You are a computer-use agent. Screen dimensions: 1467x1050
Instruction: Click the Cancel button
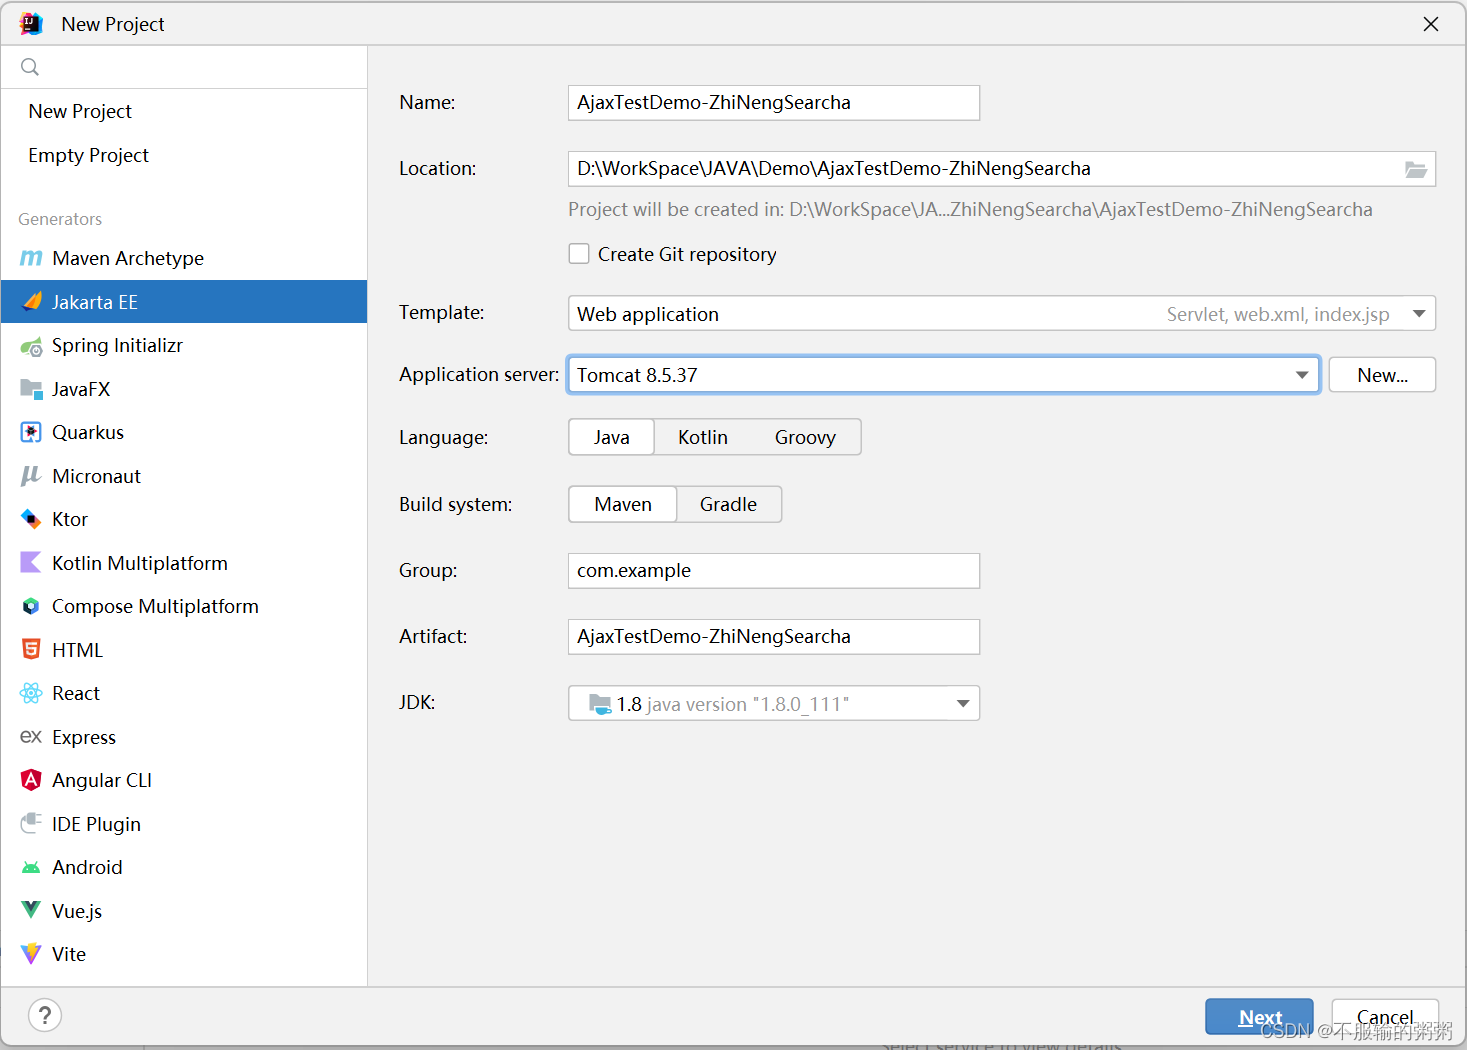pyautogui.click(x=1385, y=1017)
